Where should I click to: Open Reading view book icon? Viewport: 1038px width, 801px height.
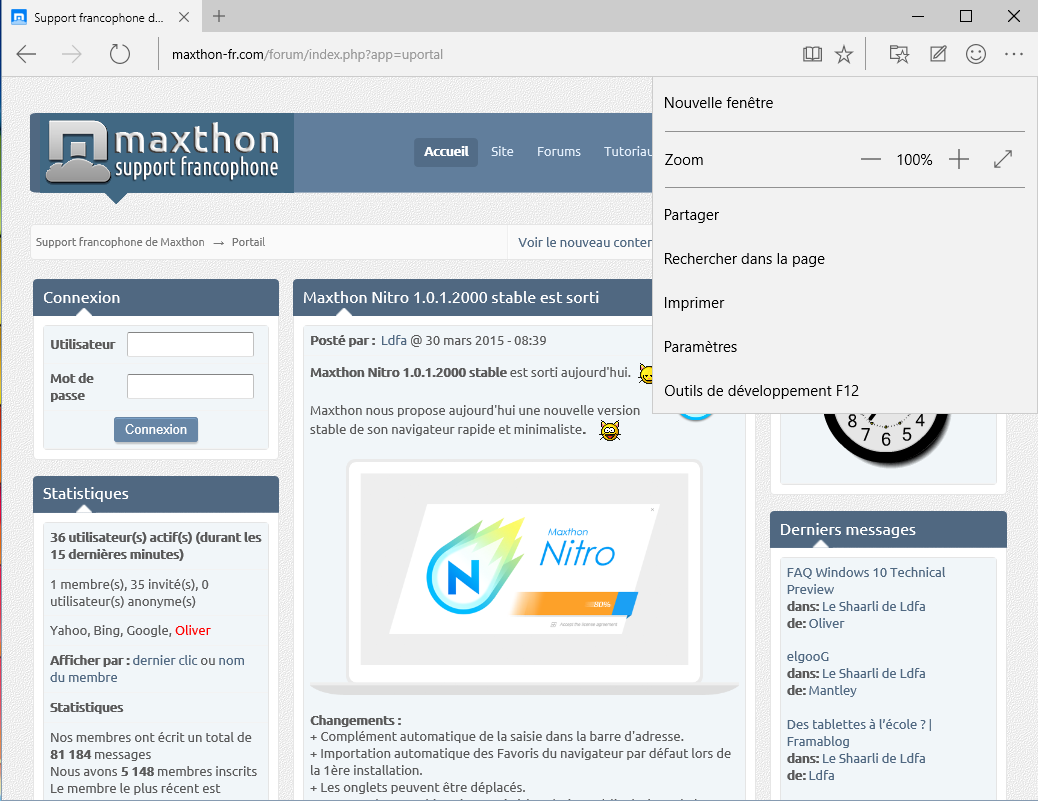812,54
